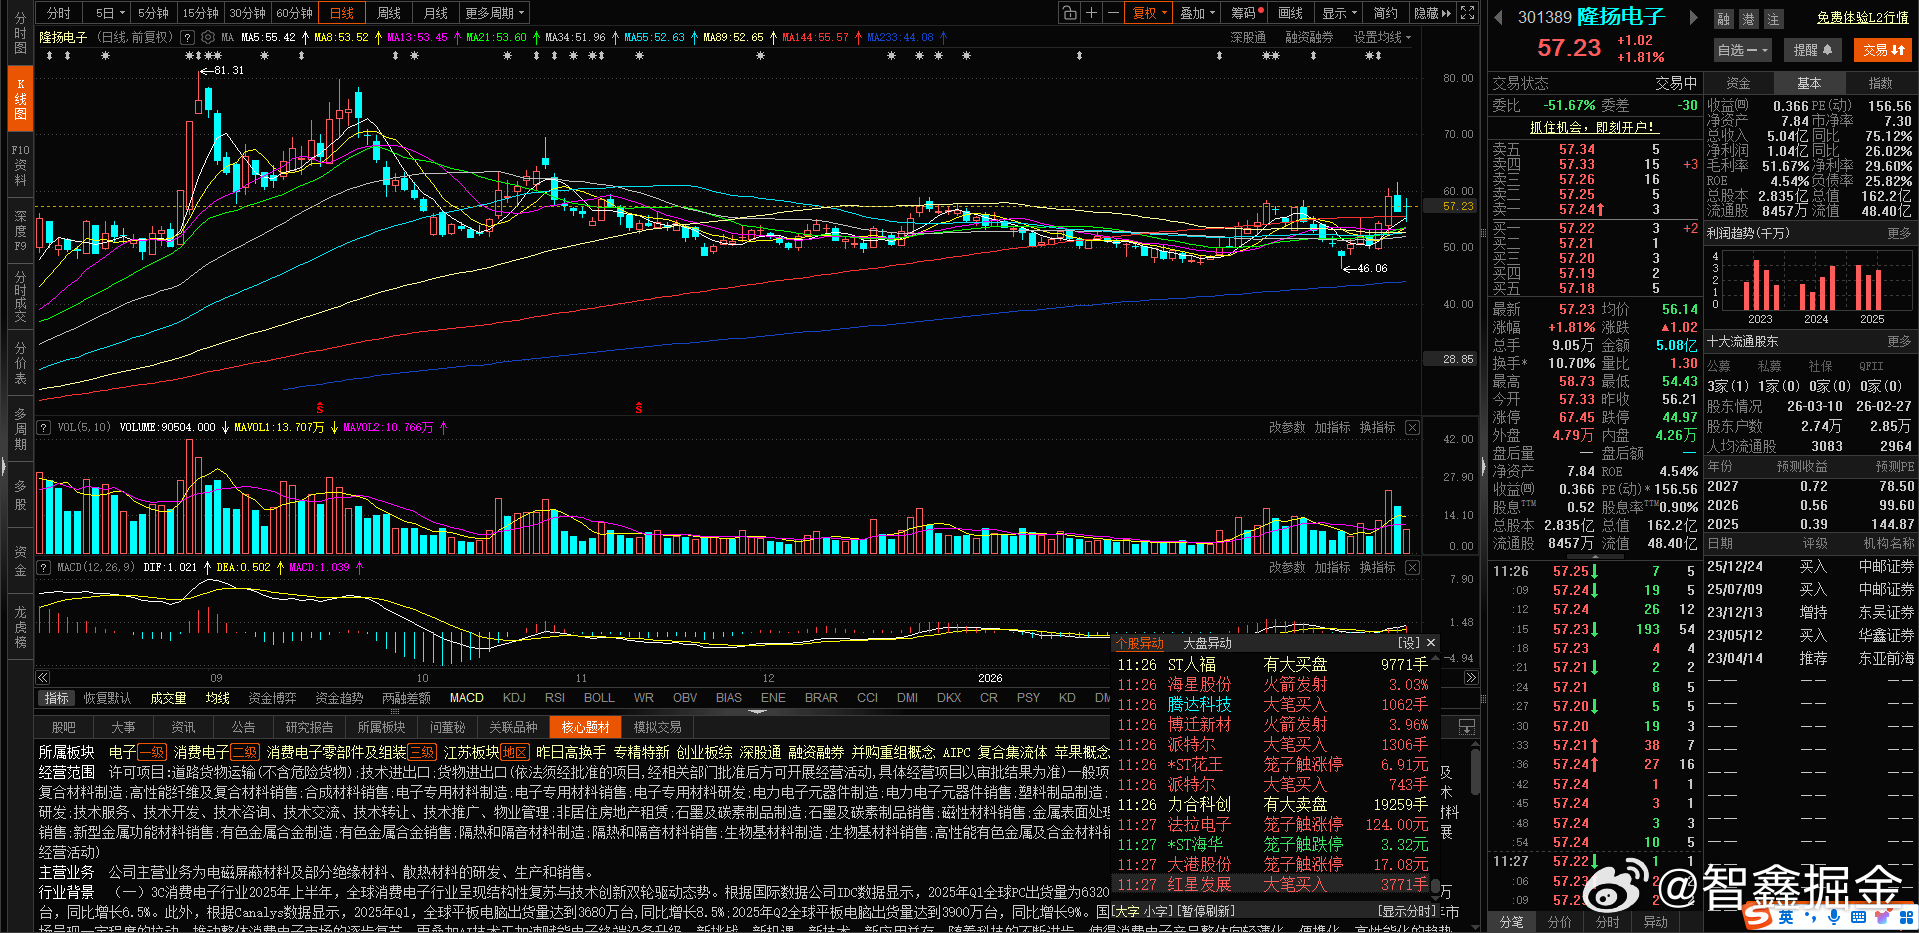This screenshot has height=933, width=1919.
Task: Open the 显示 display dropdown
Action: click(1339, 13)
